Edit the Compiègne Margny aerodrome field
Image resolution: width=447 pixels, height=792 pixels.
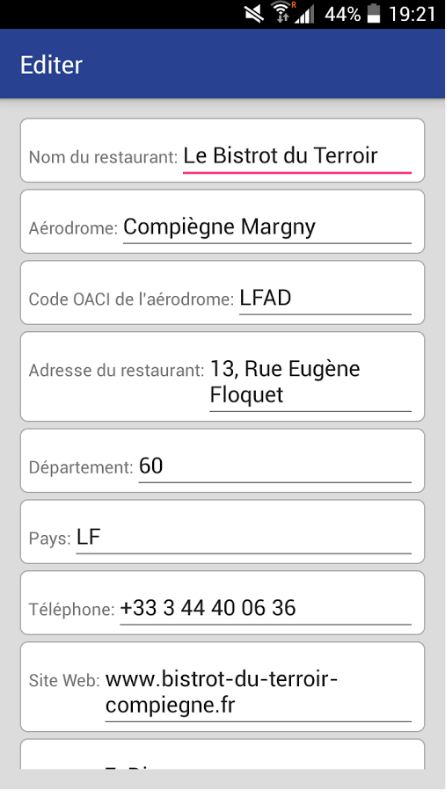(x=267, y=227)
